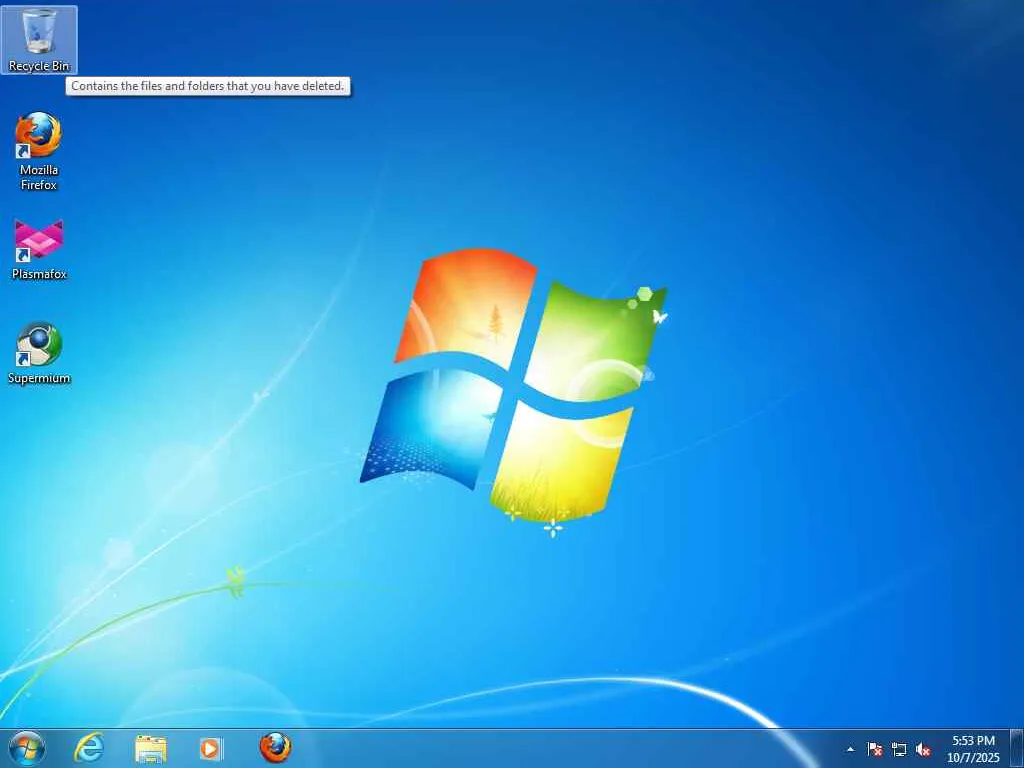Image resolution: width=1024 pixels, height=768 pixels.
Task: Launch Windows Media Player from the taskbar
Action: [x=211, y=748]
